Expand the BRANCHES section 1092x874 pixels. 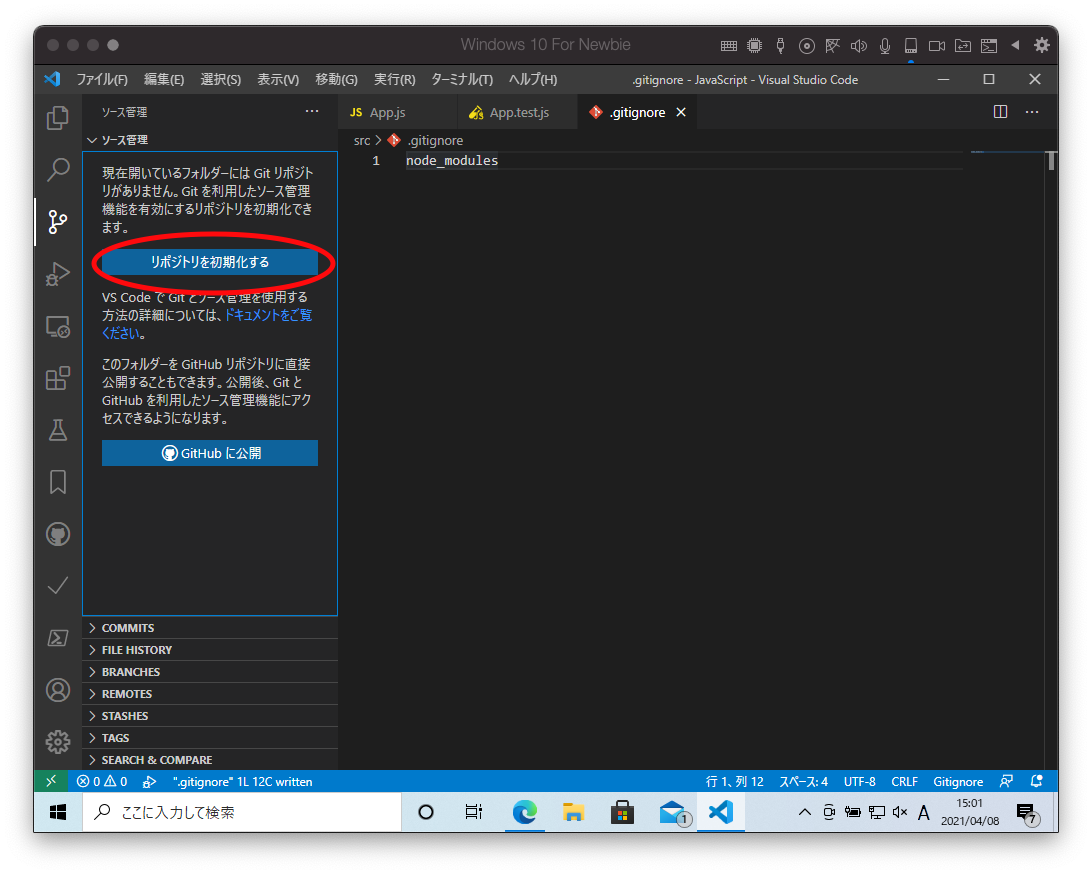tap(210, 672)
